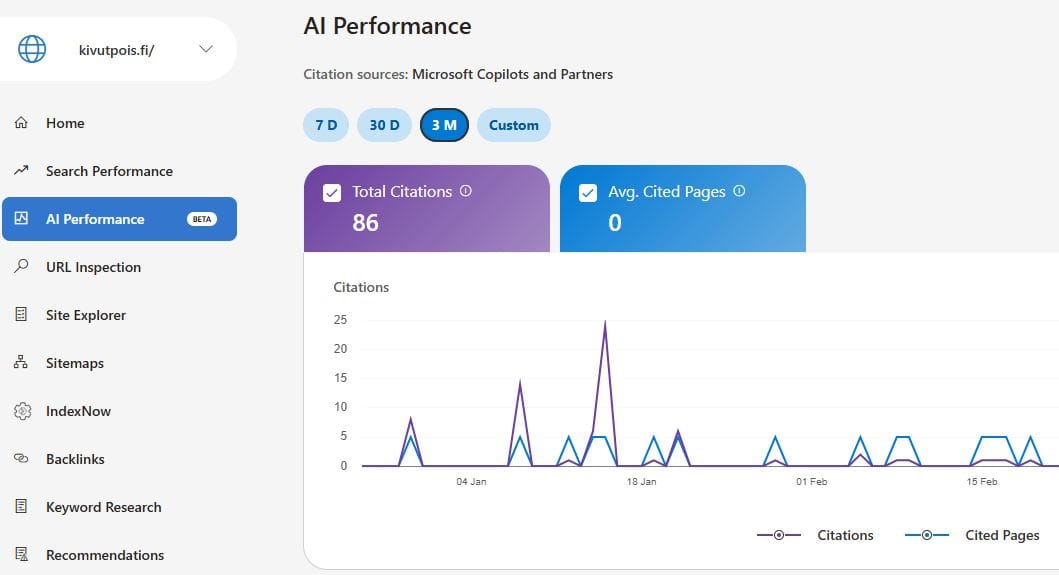Screen dimensions: 1059x575
Task: Open the Recommendations menu item
Action: (x=105, y=555)
